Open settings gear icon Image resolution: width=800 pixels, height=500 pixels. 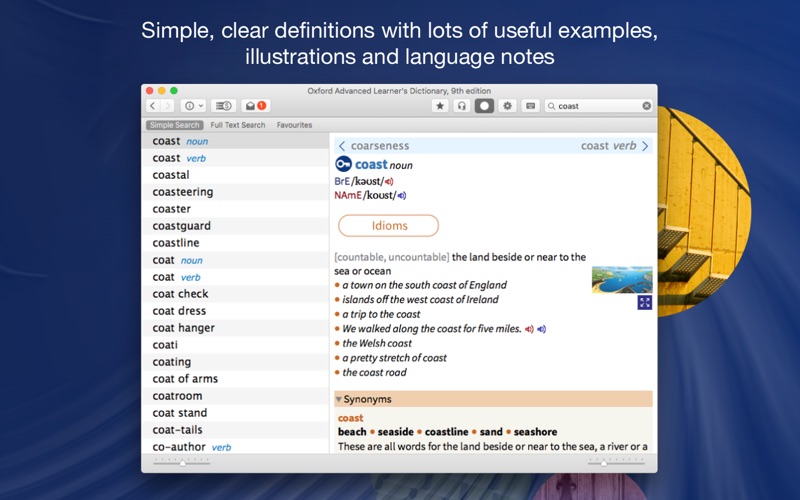click(507, 106)
